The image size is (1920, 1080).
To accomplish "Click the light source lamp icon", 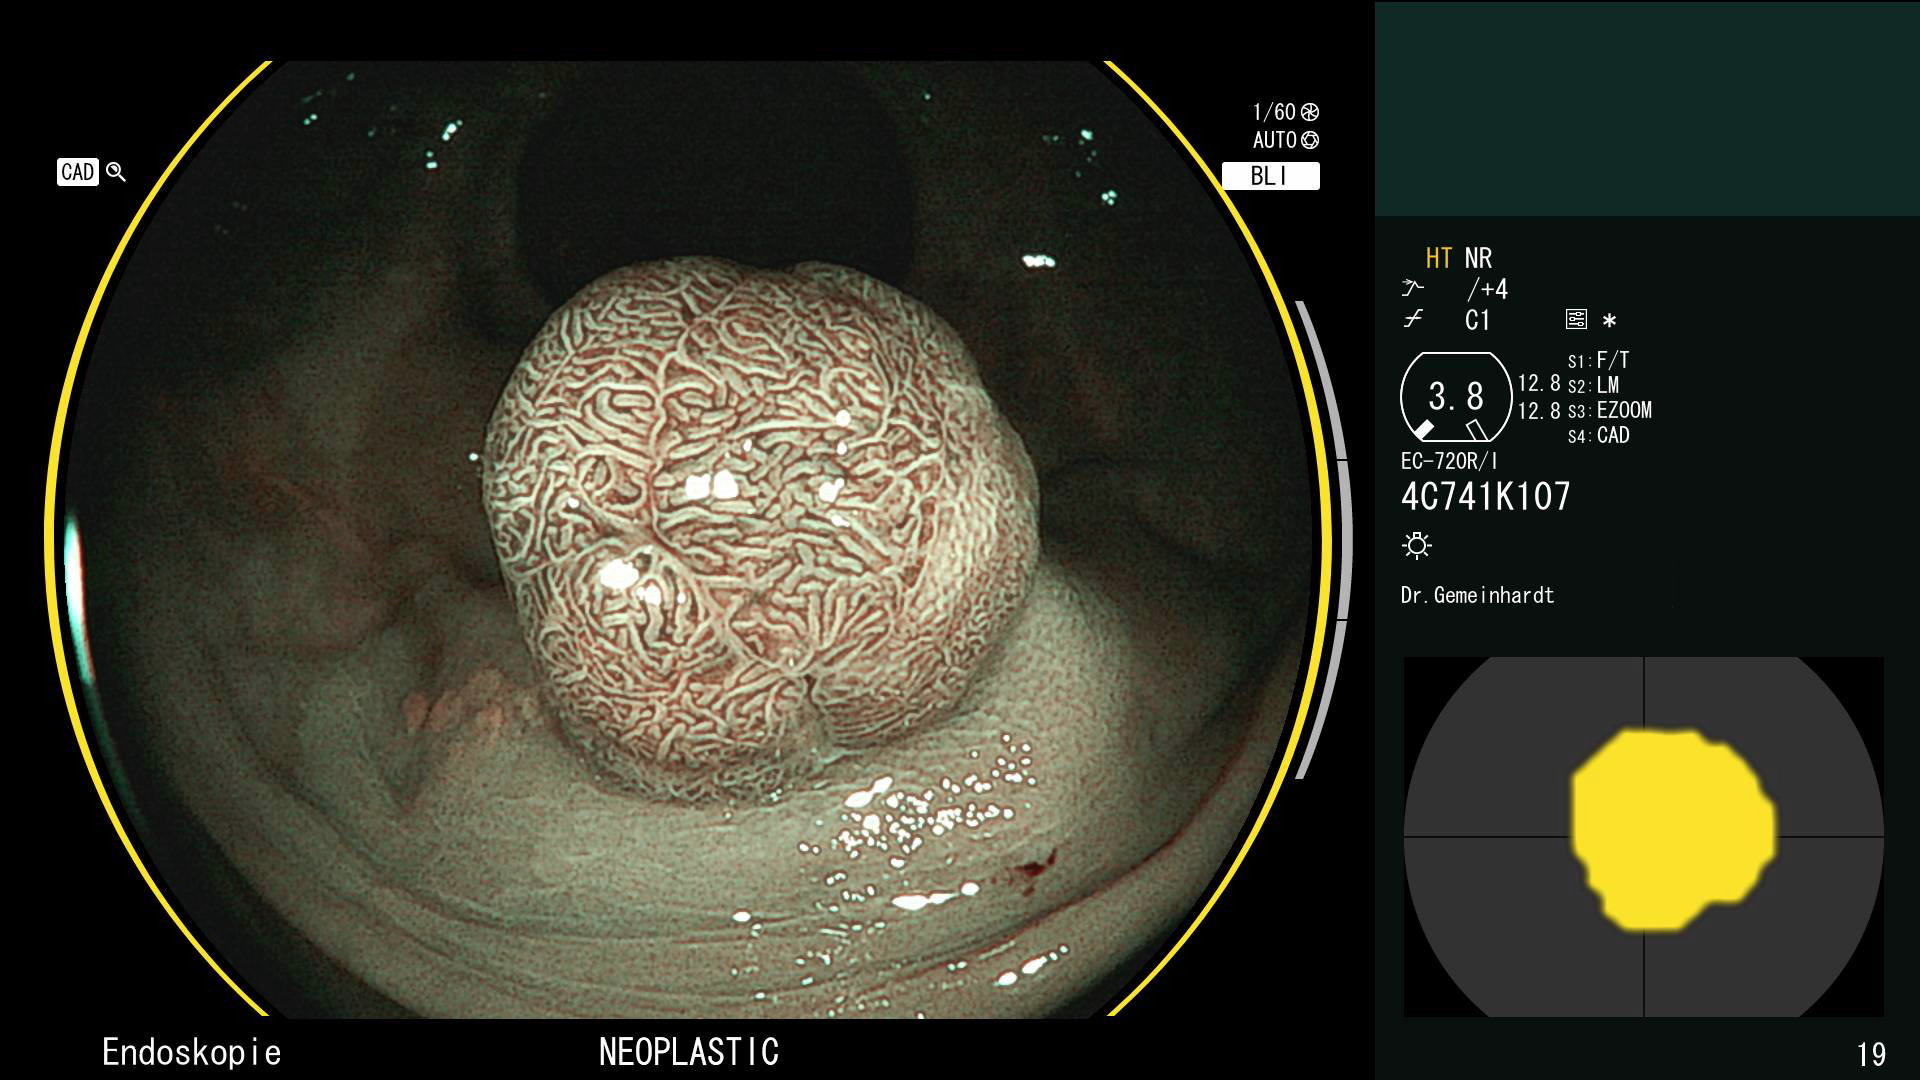I will coord(1417,545).
